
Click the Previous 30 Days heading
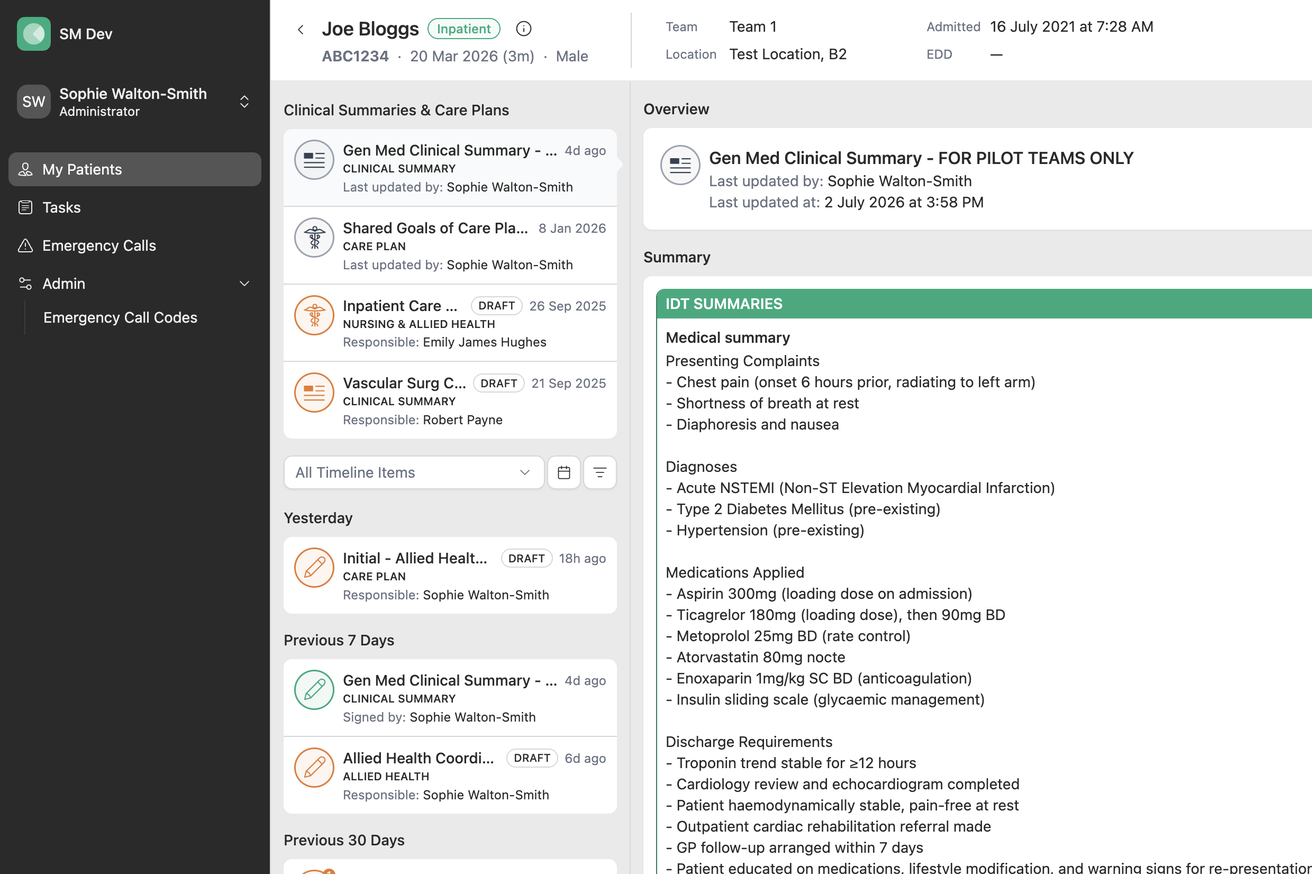click(x=344, y=840)
